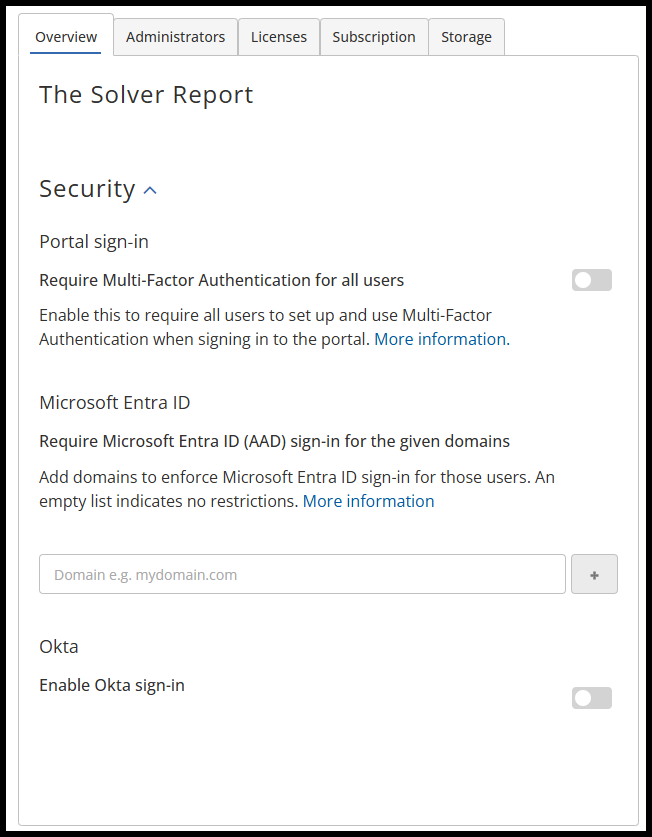
Task: Click the Microsoft Entra ID subheading
Action: [115, 403]
